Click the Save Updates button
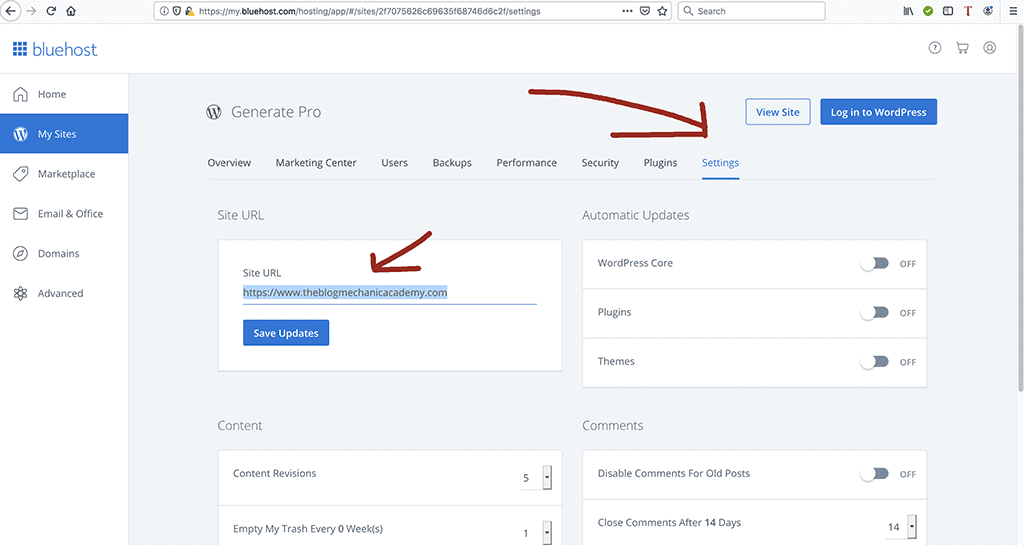 (286, 333)
